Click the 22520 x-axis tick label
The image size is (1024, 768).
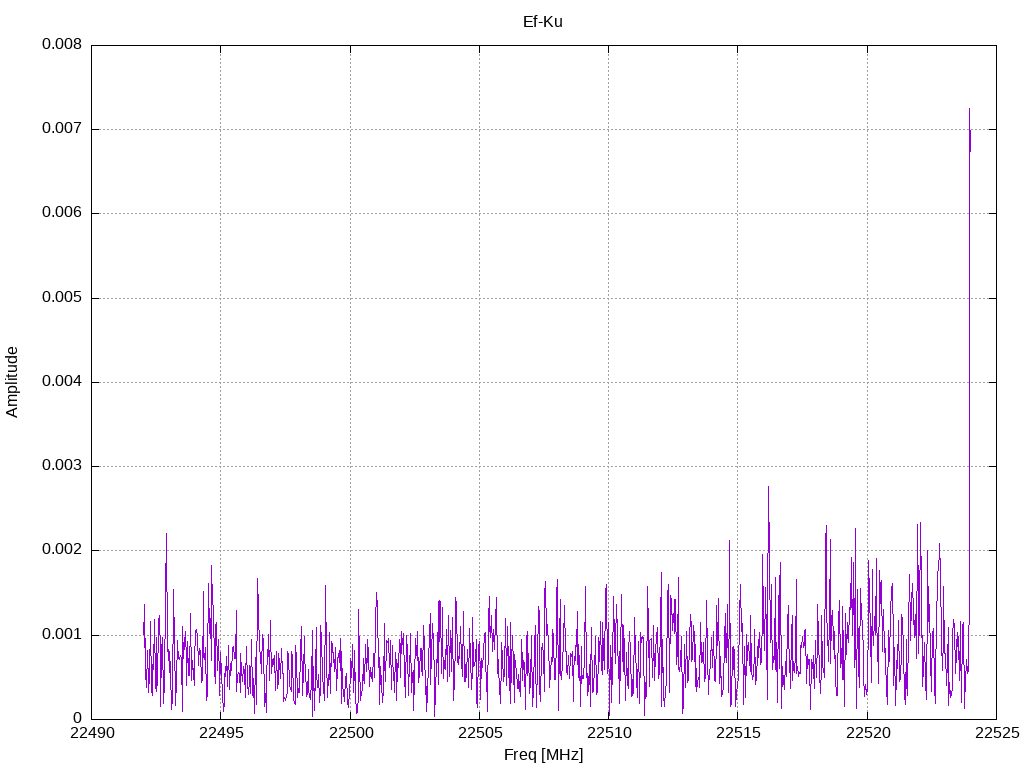(867, 733)
